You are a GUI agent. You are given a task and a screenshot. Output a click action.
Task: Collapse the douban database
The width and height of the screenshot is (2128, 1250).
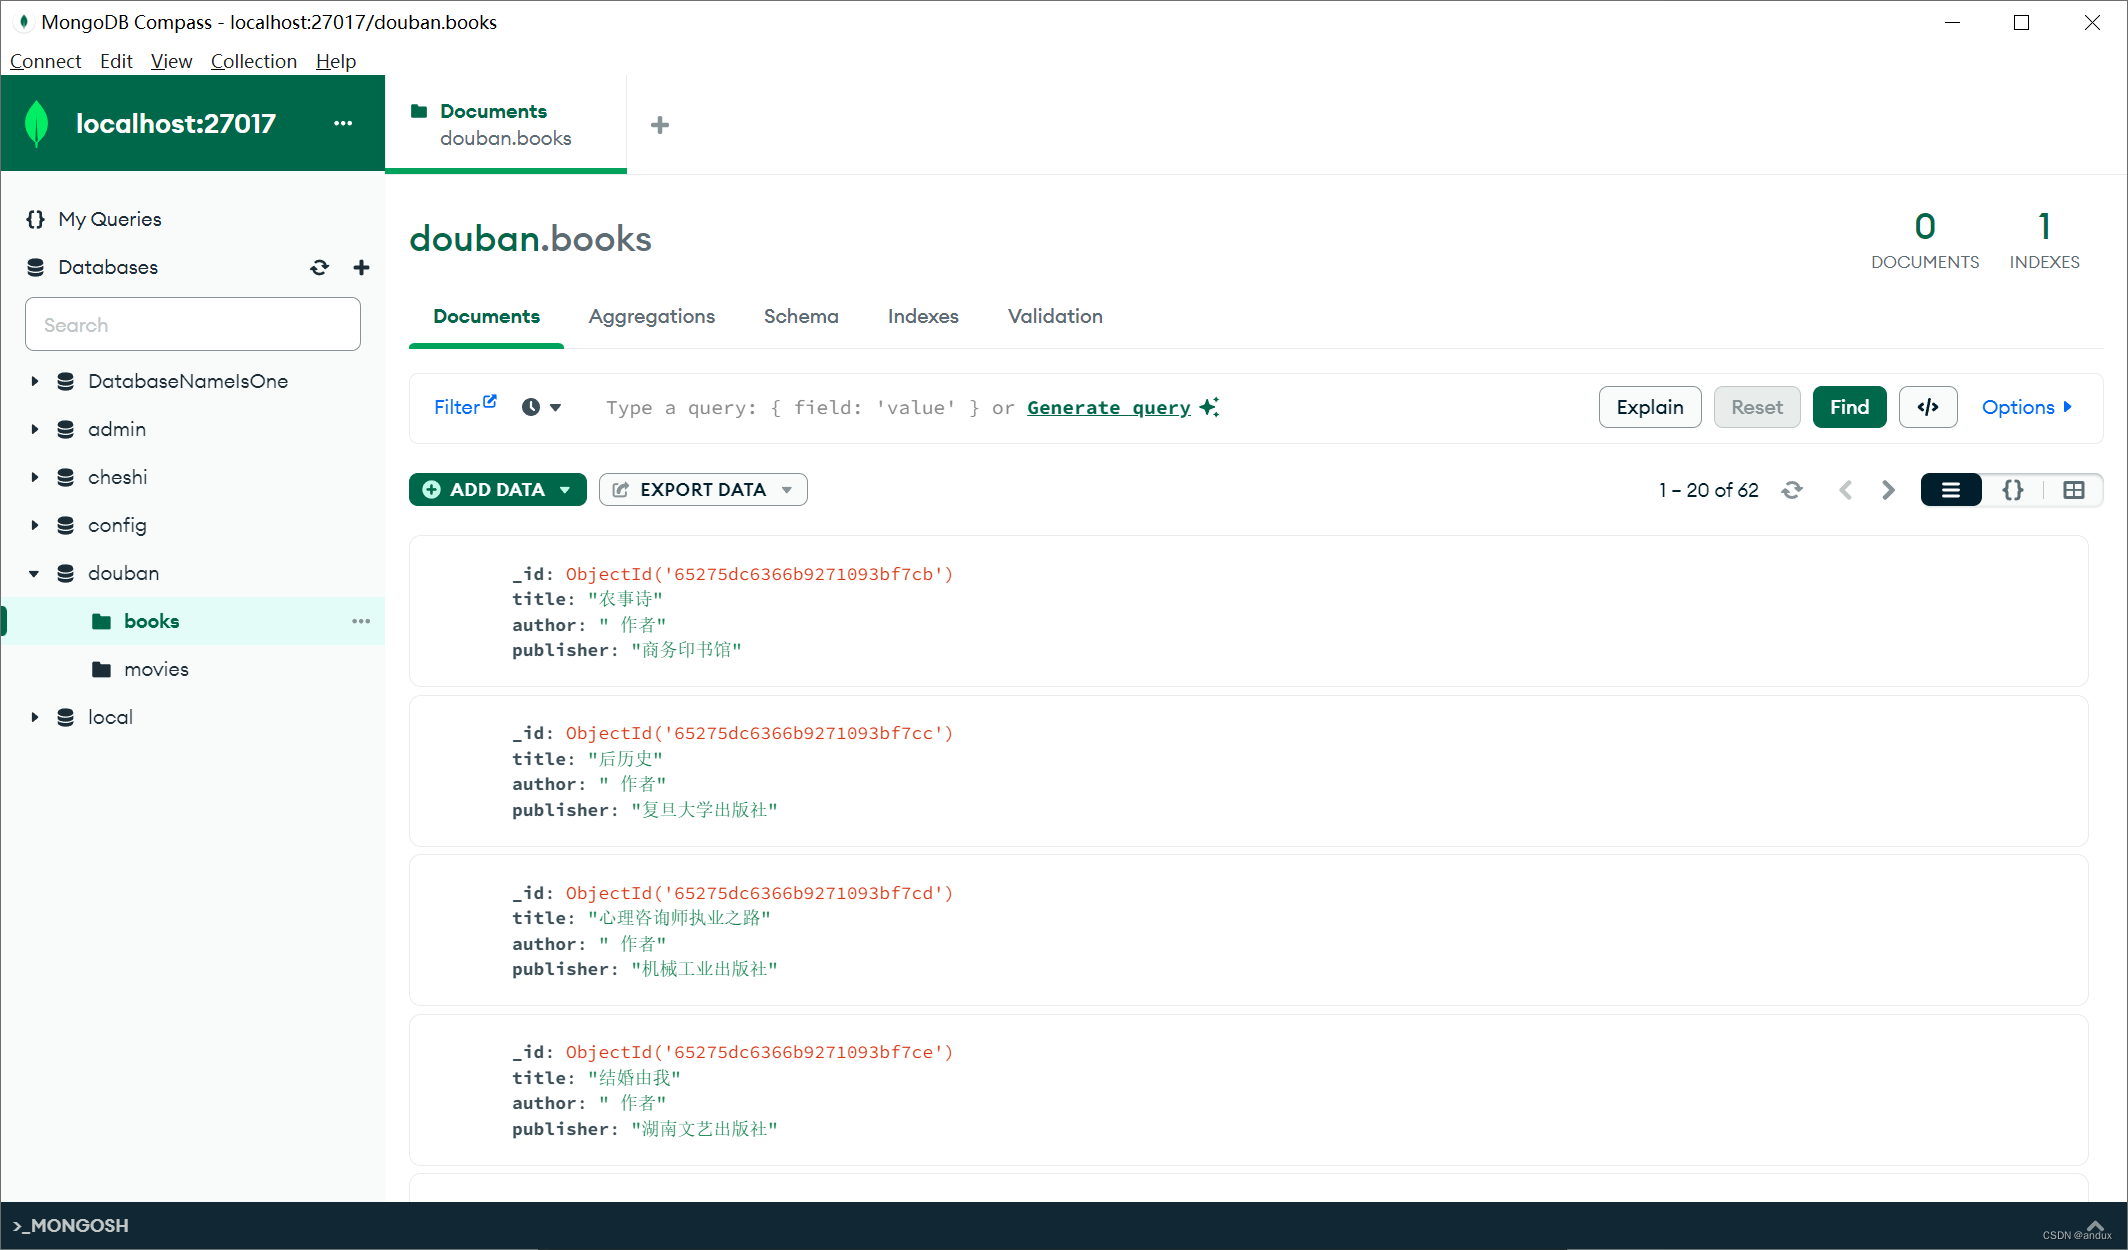[x=35, y=573]
